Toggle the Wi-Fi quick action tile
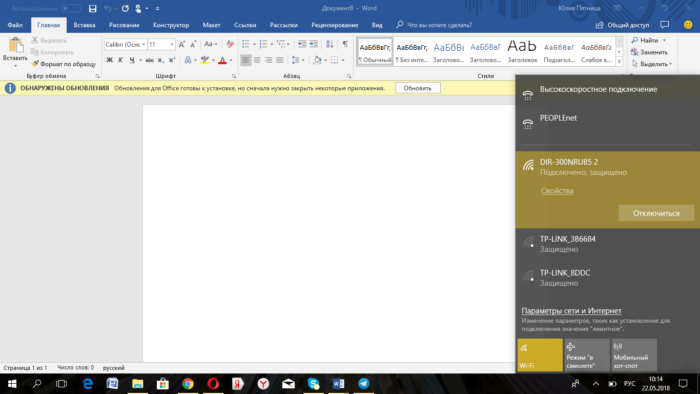The height and width of the screenshot is (394, 700). click(540, 355)
